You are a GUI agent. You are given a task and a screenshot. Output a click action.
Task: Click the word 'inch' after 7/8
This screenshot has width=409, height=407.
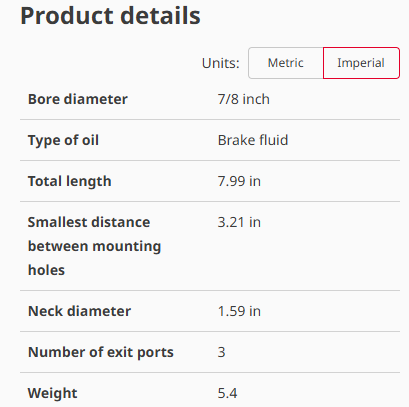coord(256,99)
